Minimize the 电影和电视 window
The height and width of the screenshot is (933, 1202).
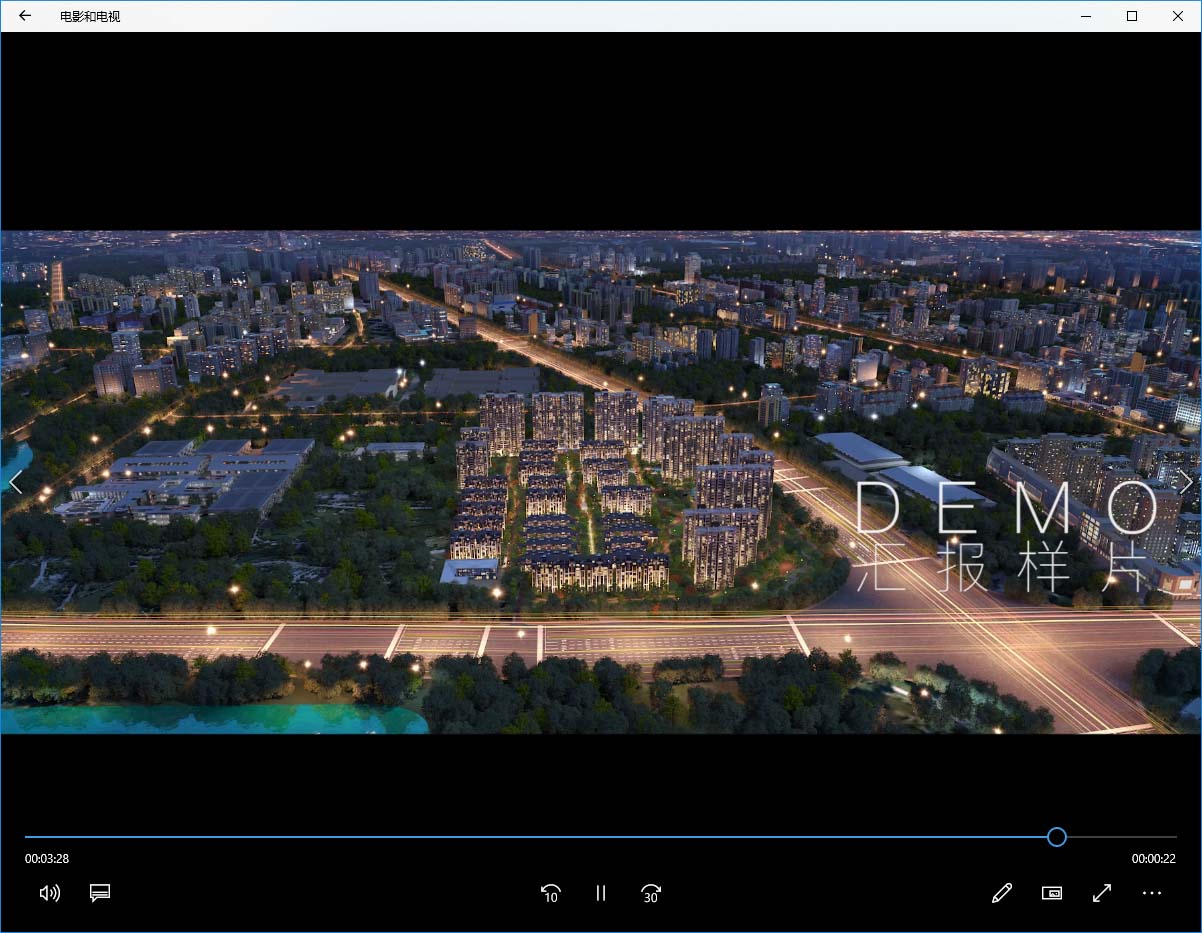coord(1086,16)
